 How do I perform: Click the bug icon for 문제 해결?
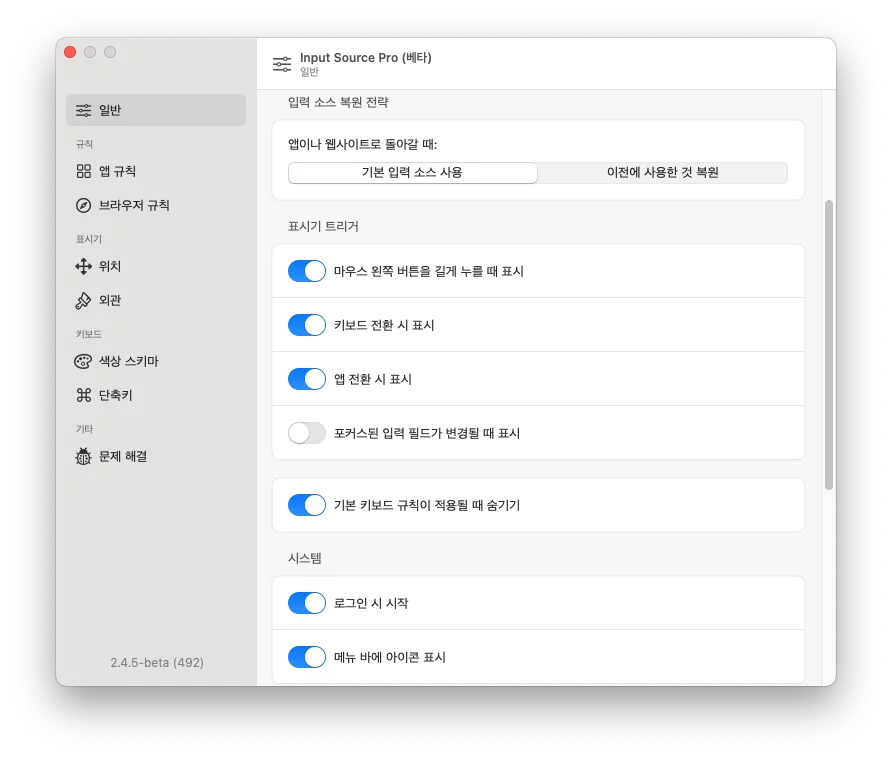pos(83,456)
